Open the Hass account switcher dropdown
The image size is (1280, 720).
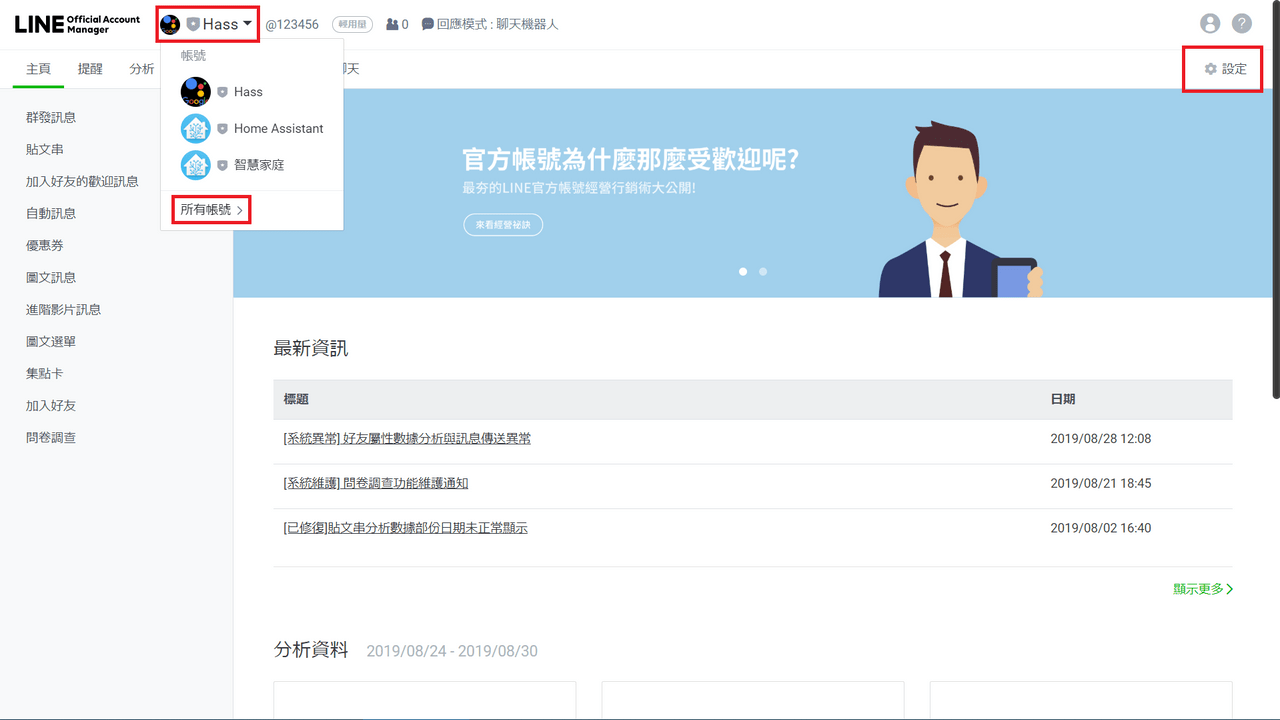click(207, 24)
